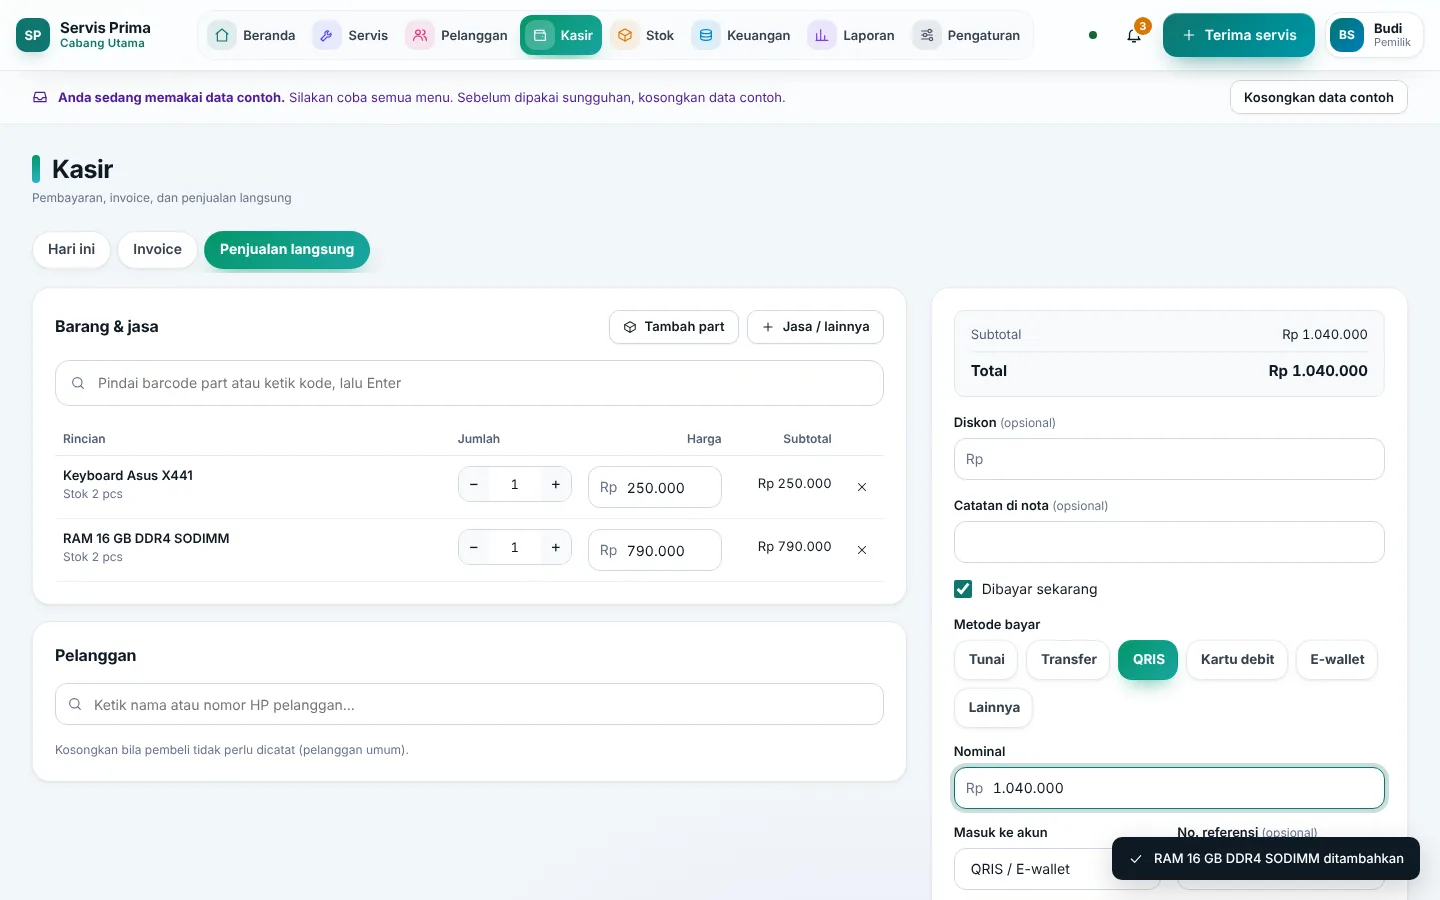Remove RAM 16 GB DDR4 SODIMM row

click(862, 550)
